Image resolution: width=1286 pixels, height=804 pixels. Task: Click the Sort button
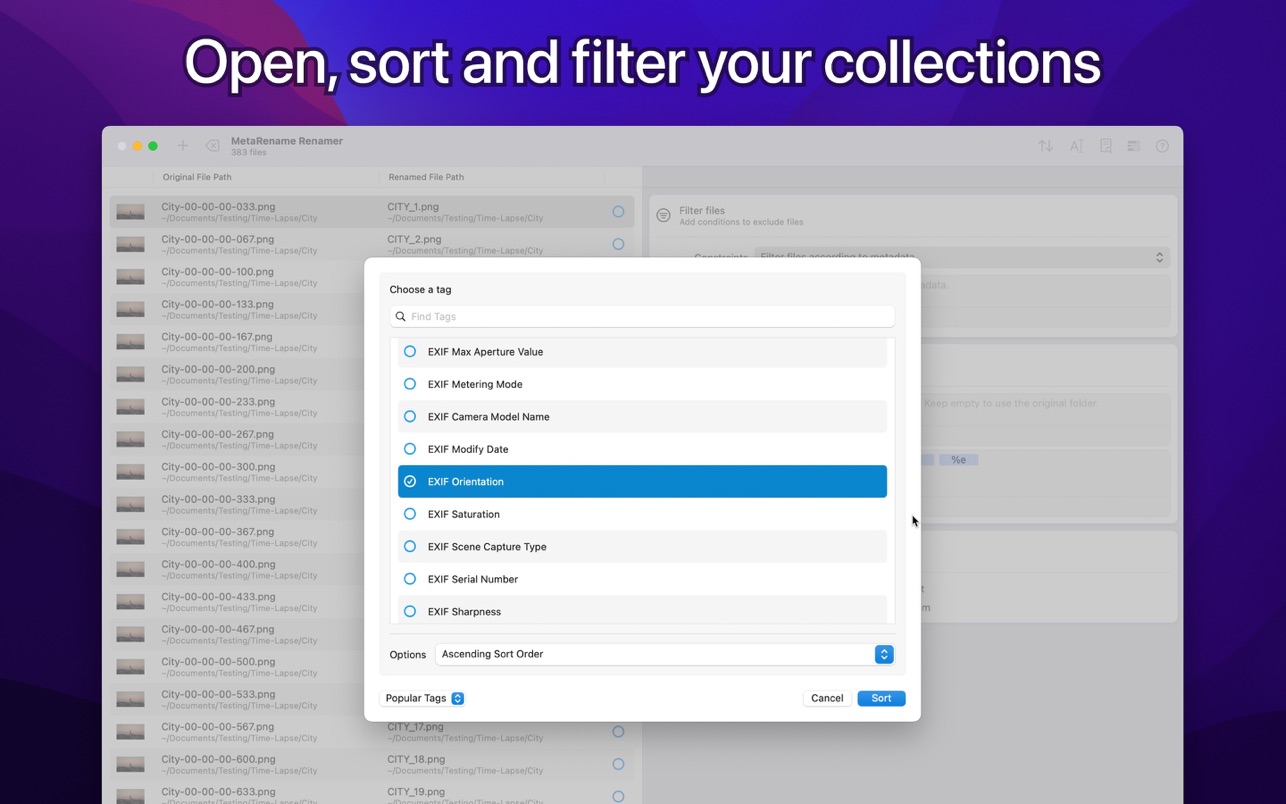click(881, 698)
